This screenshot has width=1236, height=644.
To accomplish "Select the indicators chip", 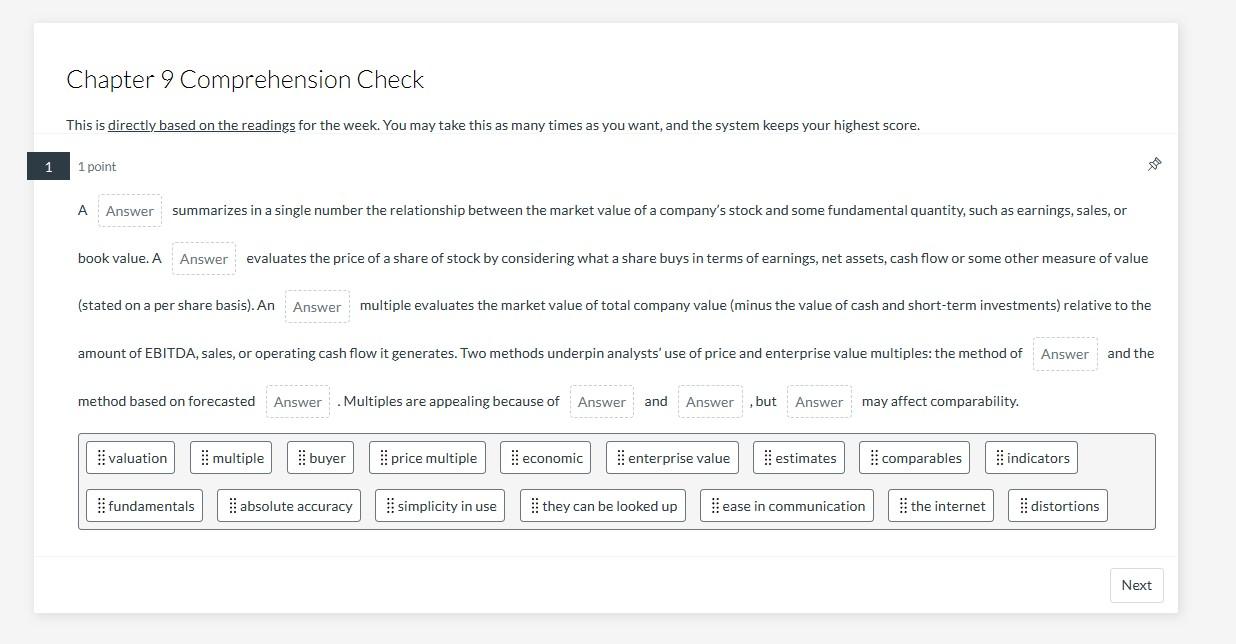I will (x=1031, y=457).
